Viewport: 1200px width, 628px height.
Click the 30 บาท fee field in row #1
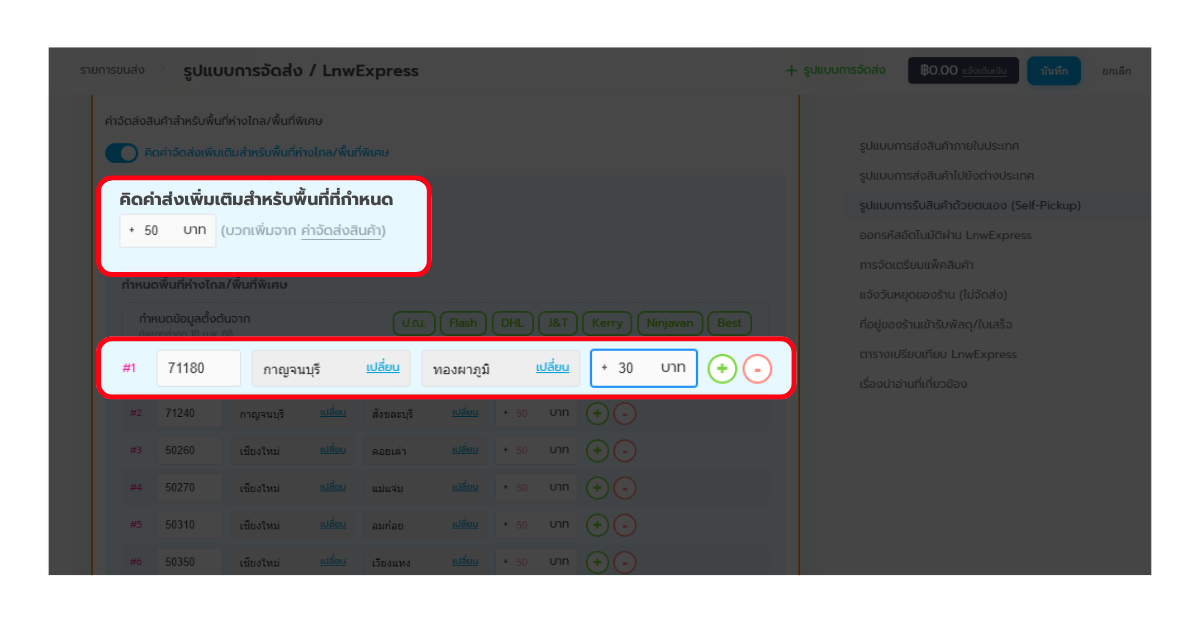(643, 368)
